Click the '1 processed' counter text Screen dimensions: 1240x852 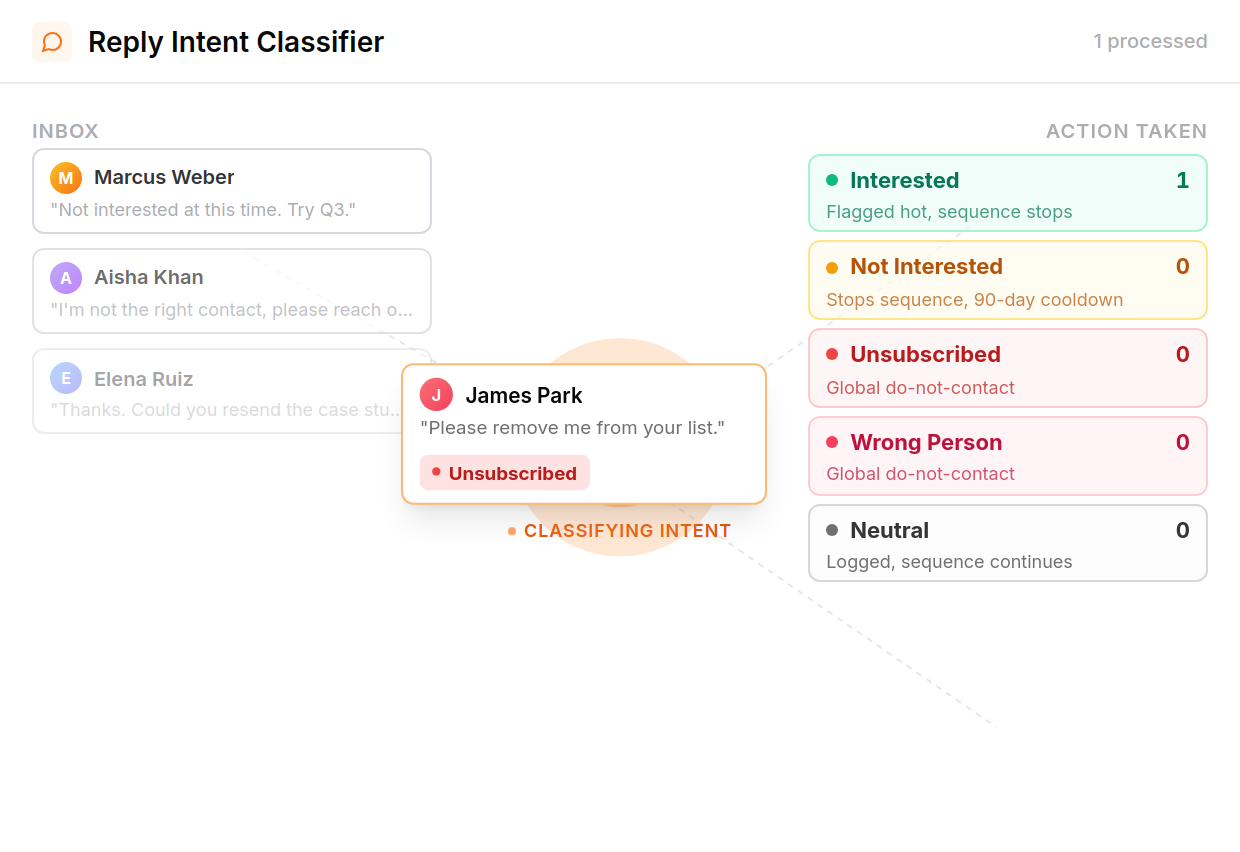pyautogui.click(x=1150, y=41)
